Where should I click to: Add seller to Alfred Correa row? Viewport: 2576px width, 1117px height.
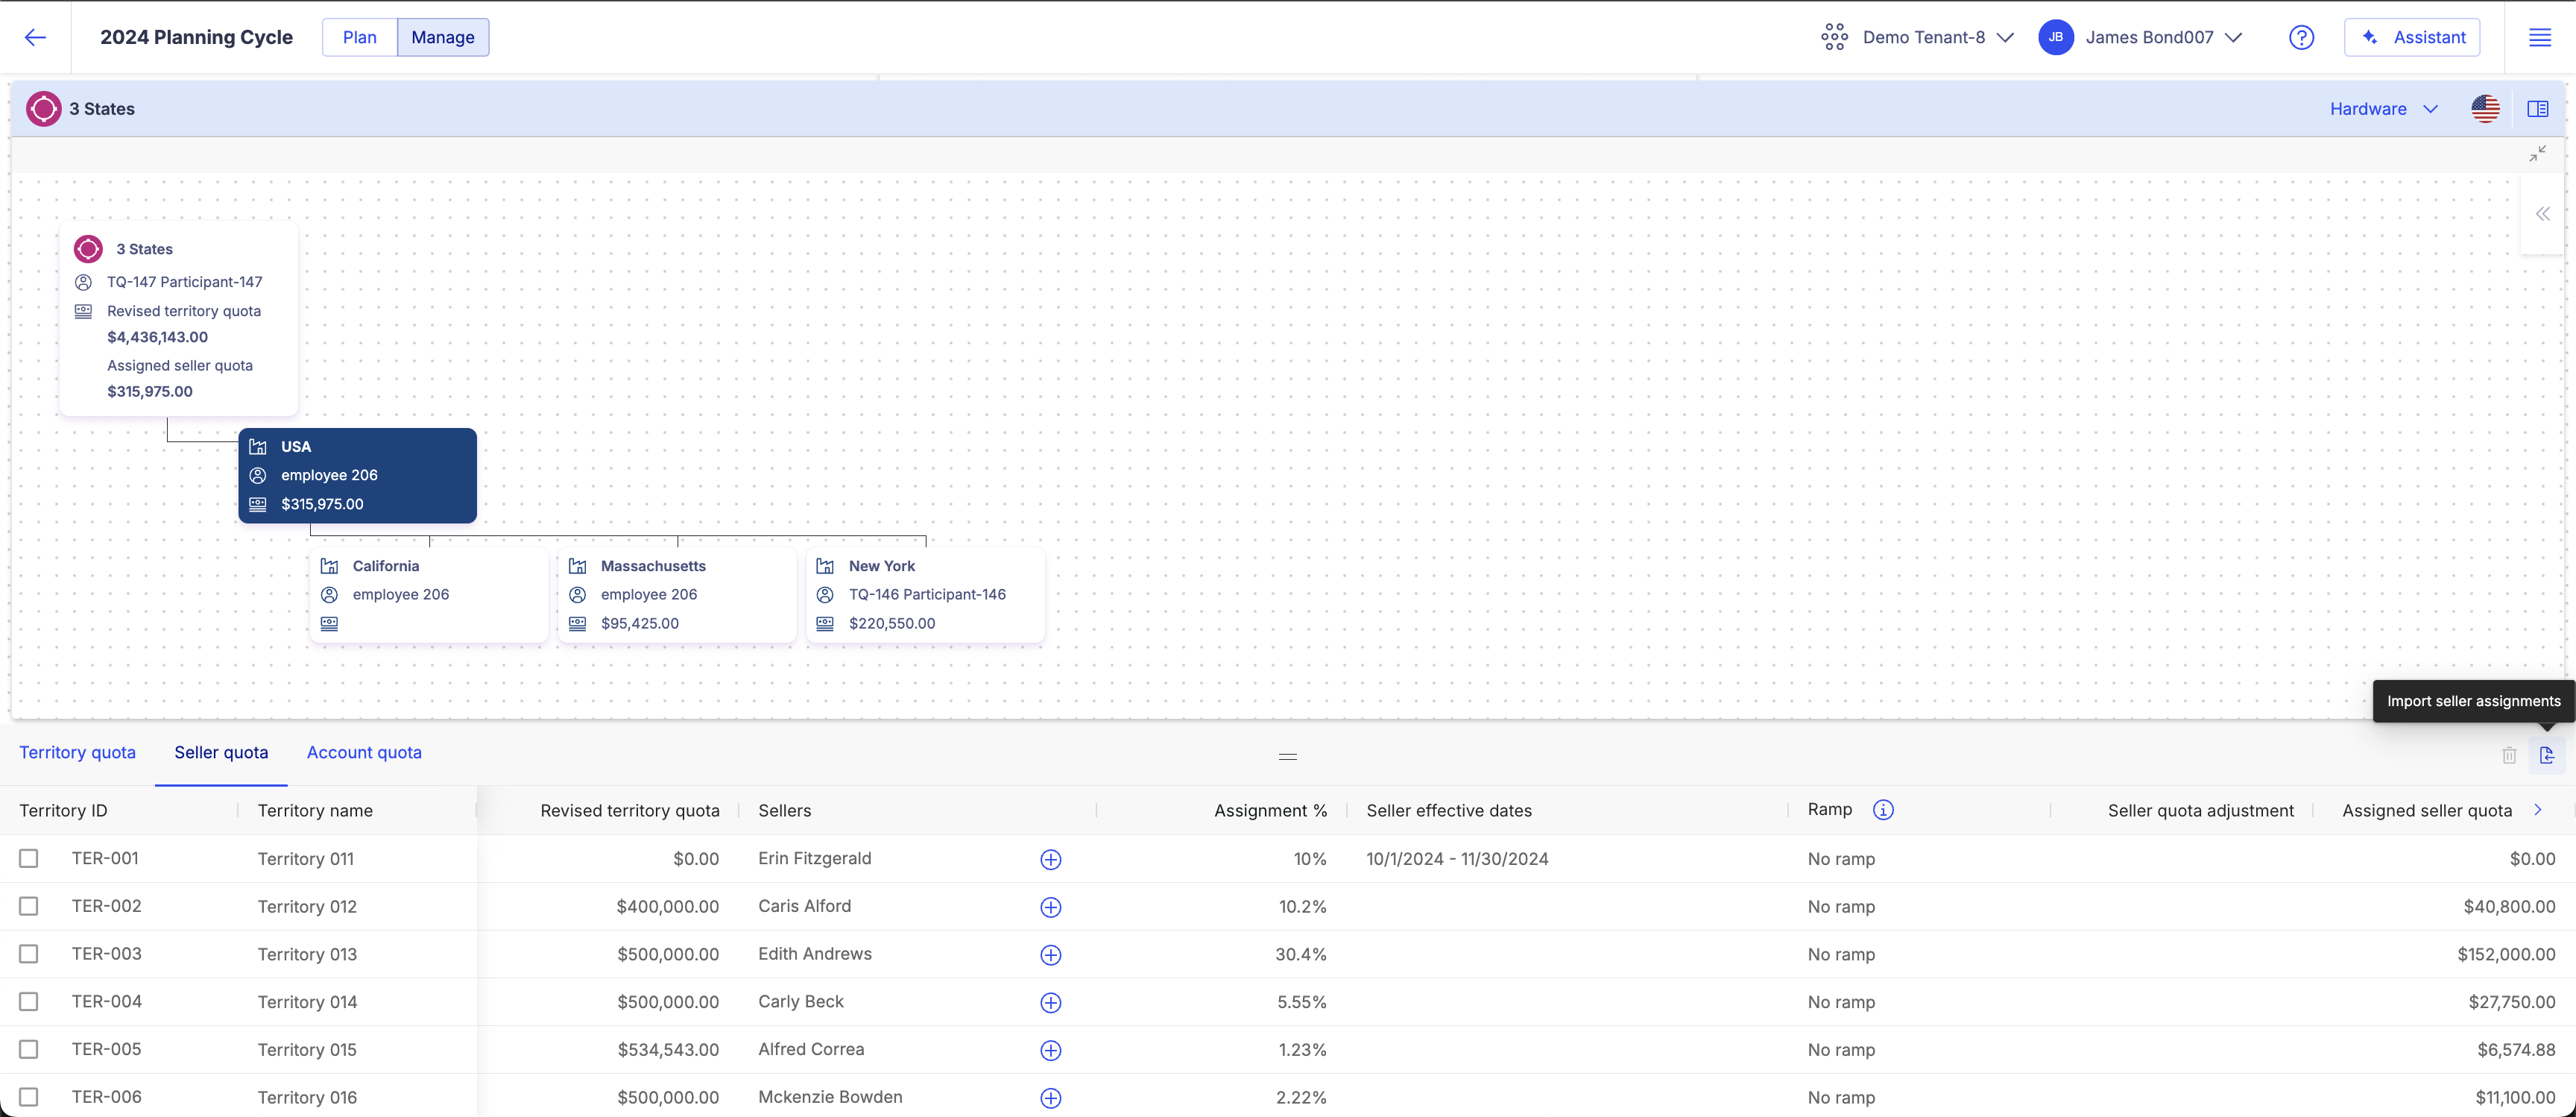pos(1050,1050)
